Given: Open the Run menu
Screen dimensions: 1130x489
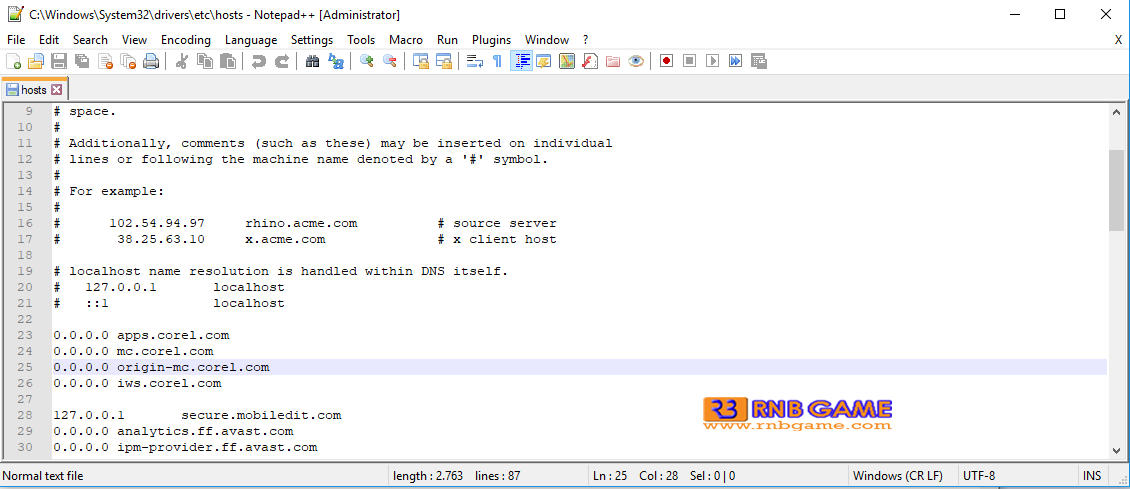Looking at the screenshot, I should point(448,40).
